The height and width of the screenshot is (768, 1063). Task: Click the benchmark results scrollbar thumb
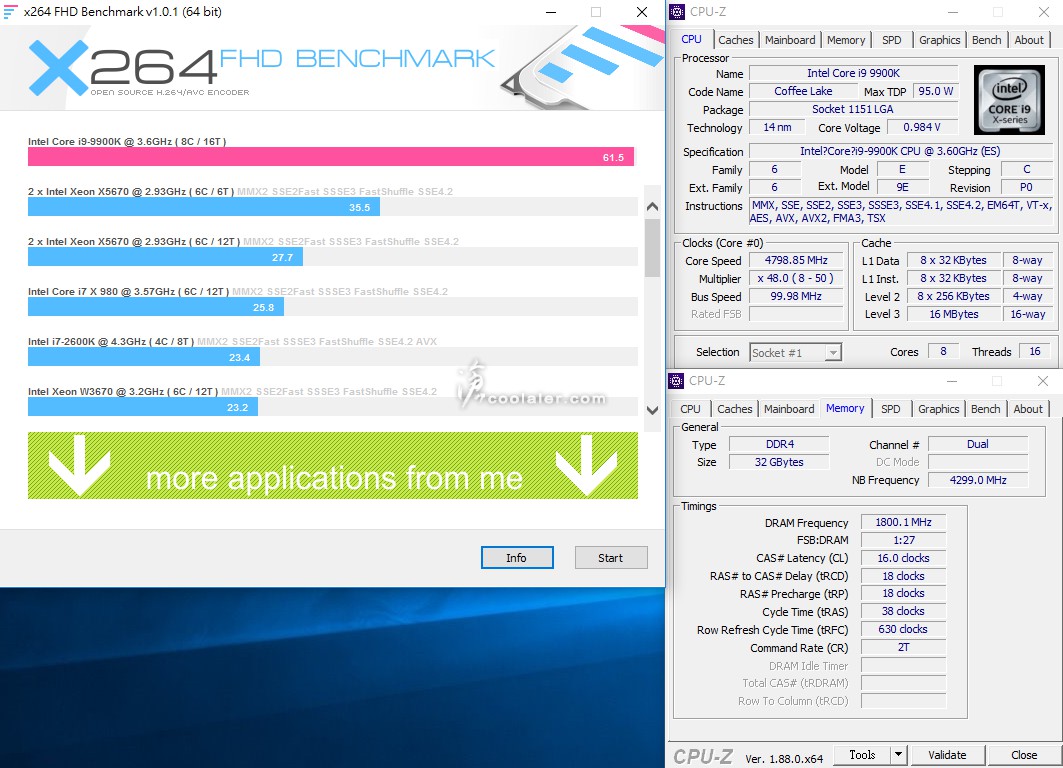tap(652, 248)
